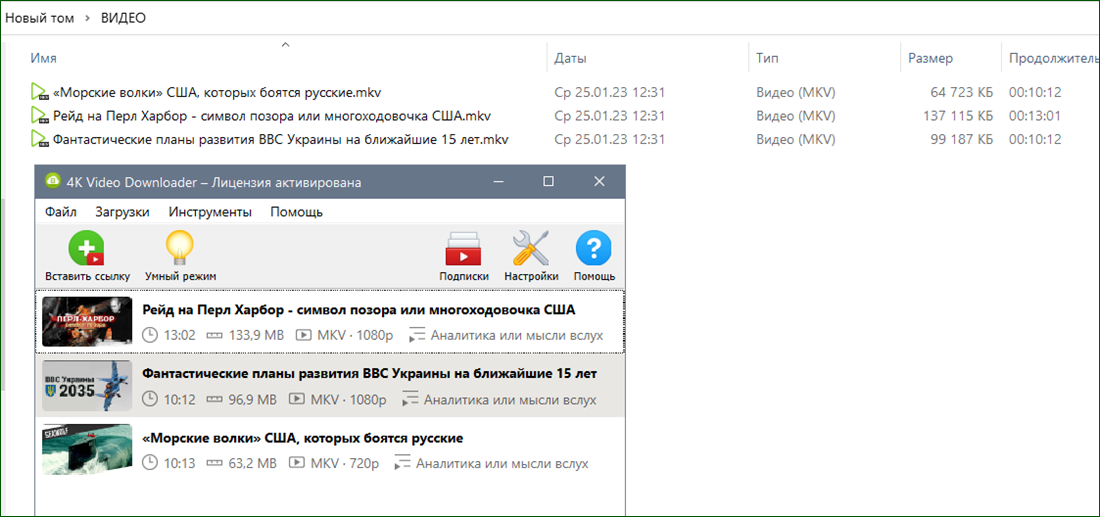
Task: Select the Морские волки submarine thumbnail
Action: pyautogui.click(x=87, y=449)
